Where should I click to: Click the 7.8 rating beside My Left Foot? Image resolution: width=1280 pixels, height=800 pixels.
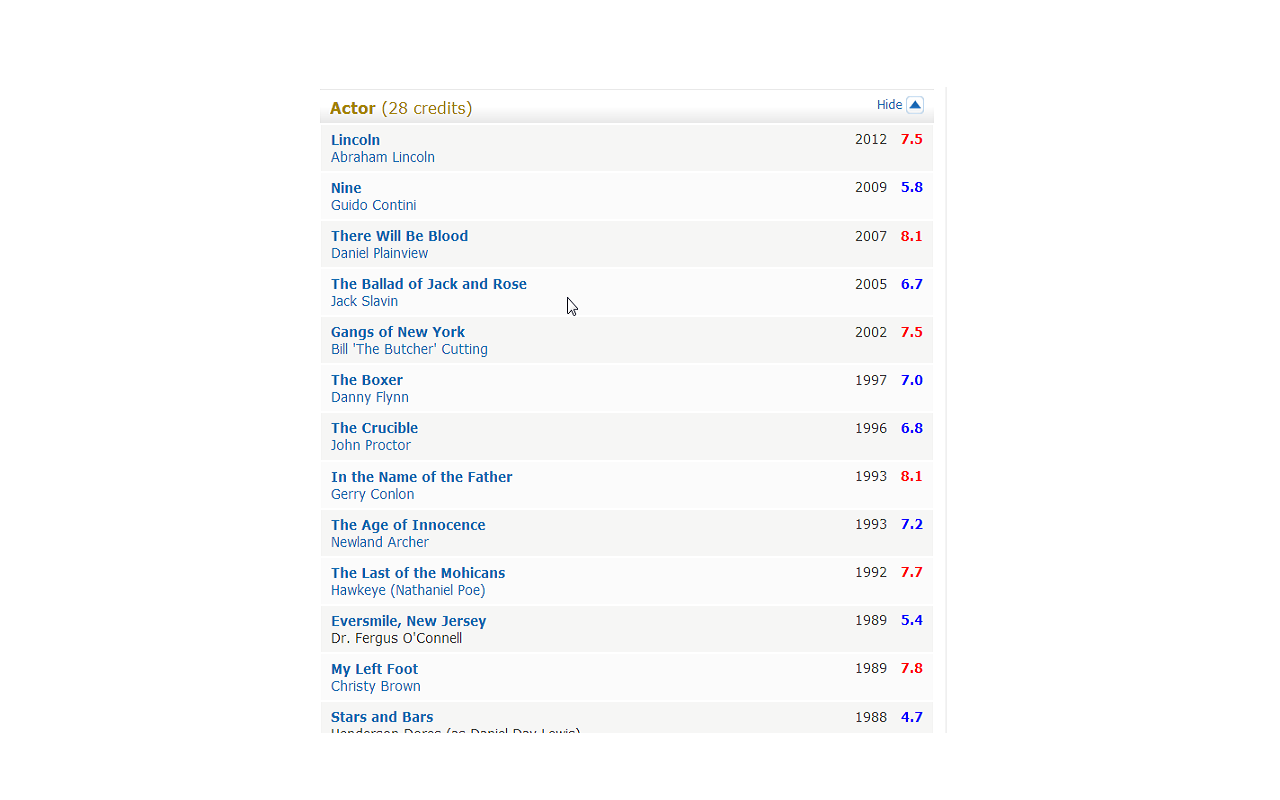[x=911, y=668]
